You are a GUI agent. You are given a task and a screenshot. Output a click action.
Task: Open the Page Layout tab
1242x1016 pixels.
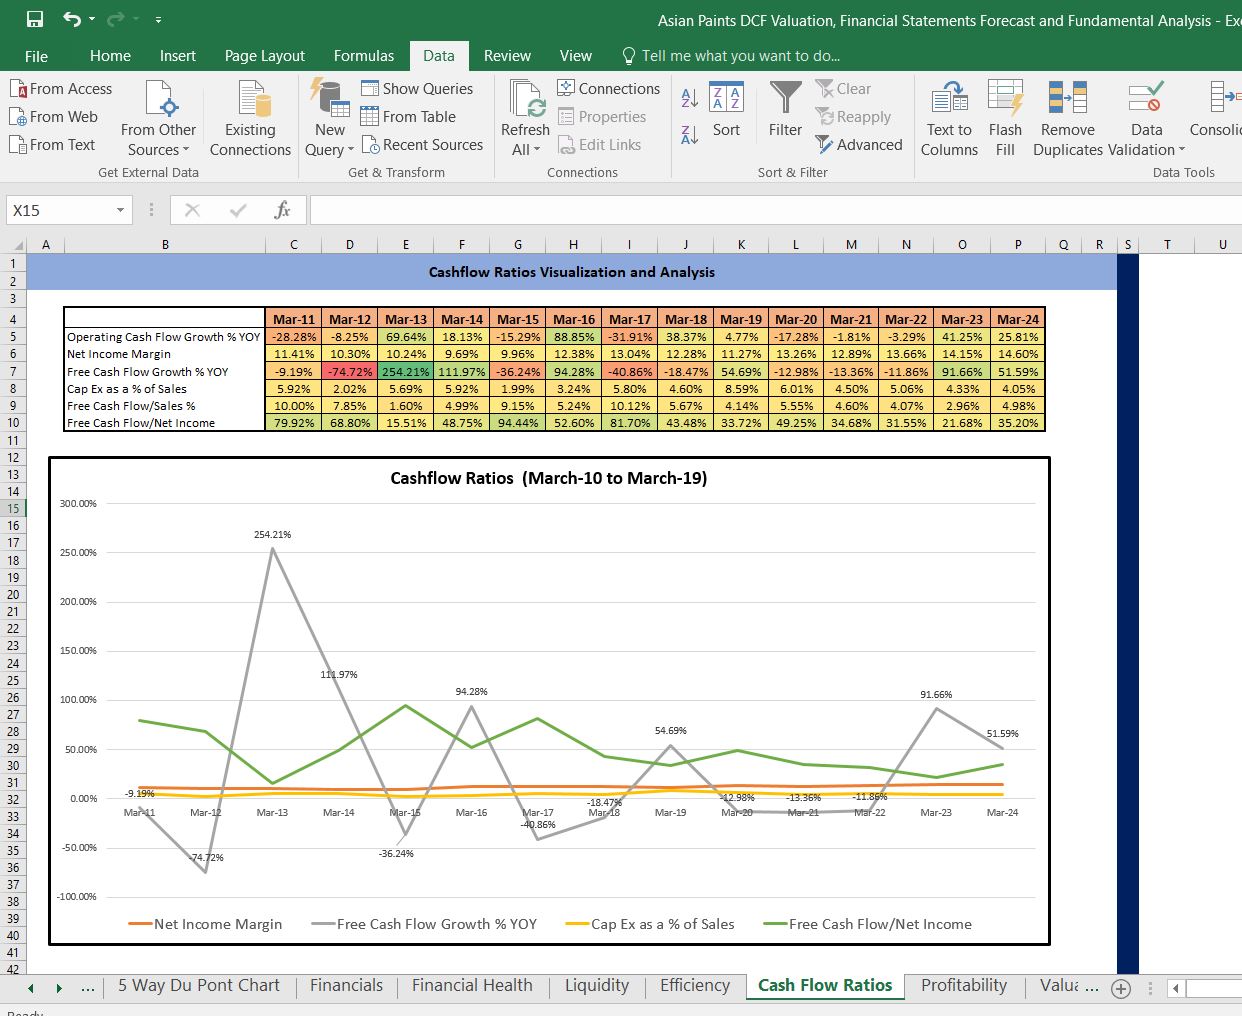coord(265,56)
